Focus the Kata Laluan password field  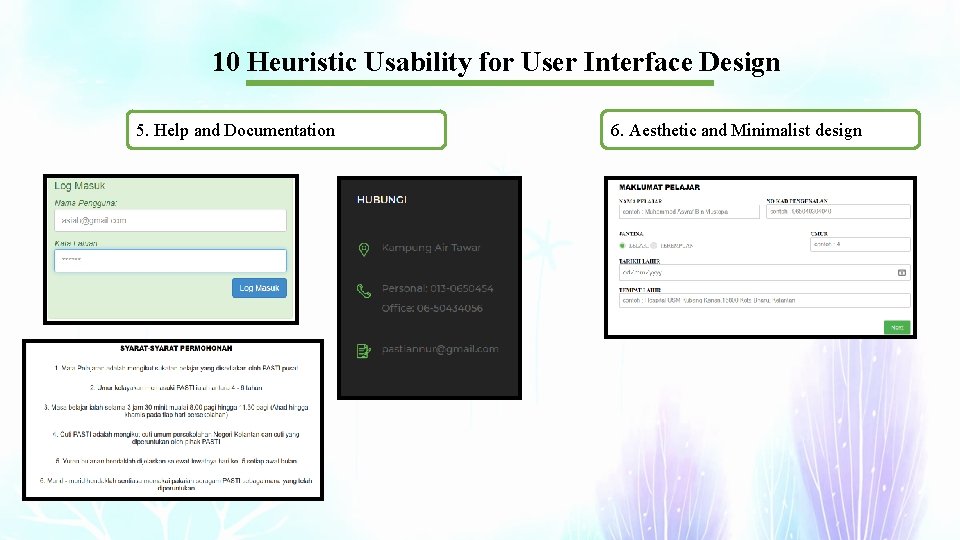tap(170, 260)
